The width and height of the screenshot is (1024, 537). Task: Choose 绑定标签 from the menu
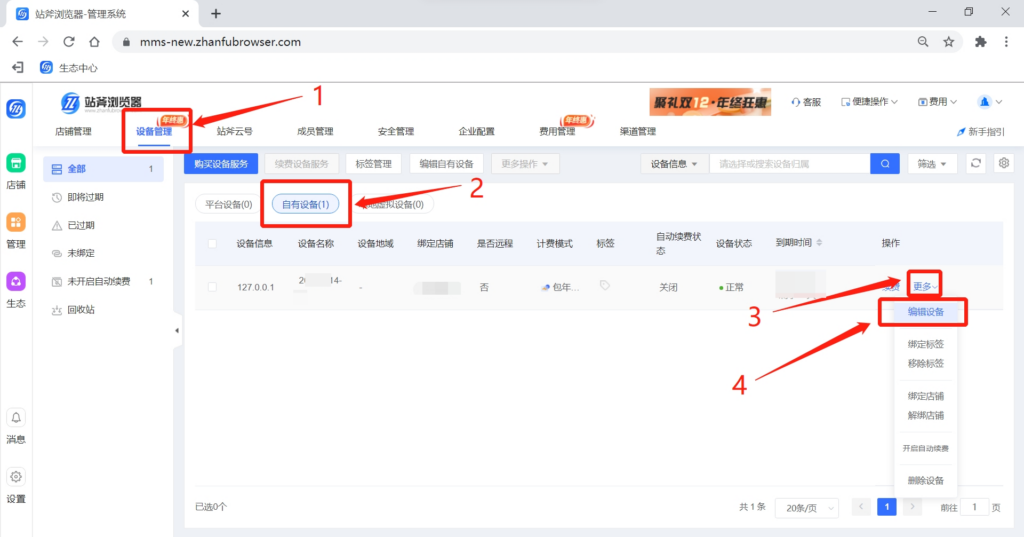[x=925, y=344]
